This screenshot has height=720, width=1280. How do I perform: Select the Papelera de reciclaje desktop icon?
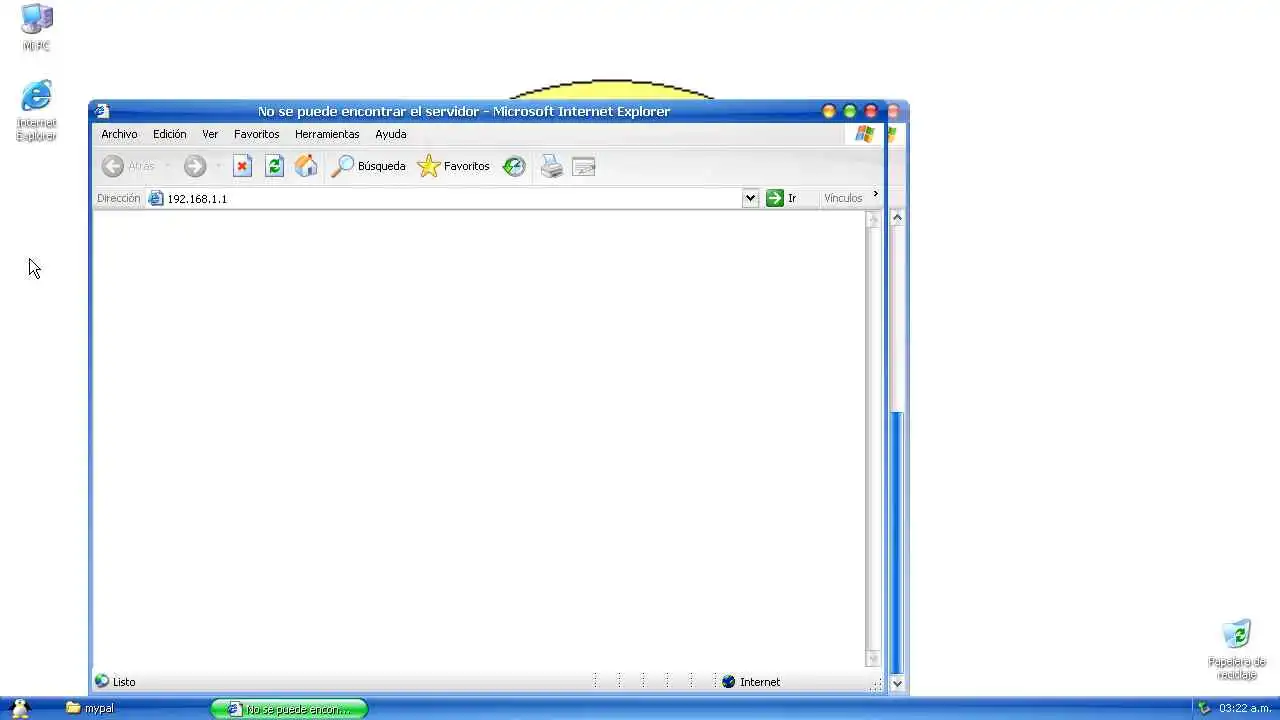point(1237,650)
